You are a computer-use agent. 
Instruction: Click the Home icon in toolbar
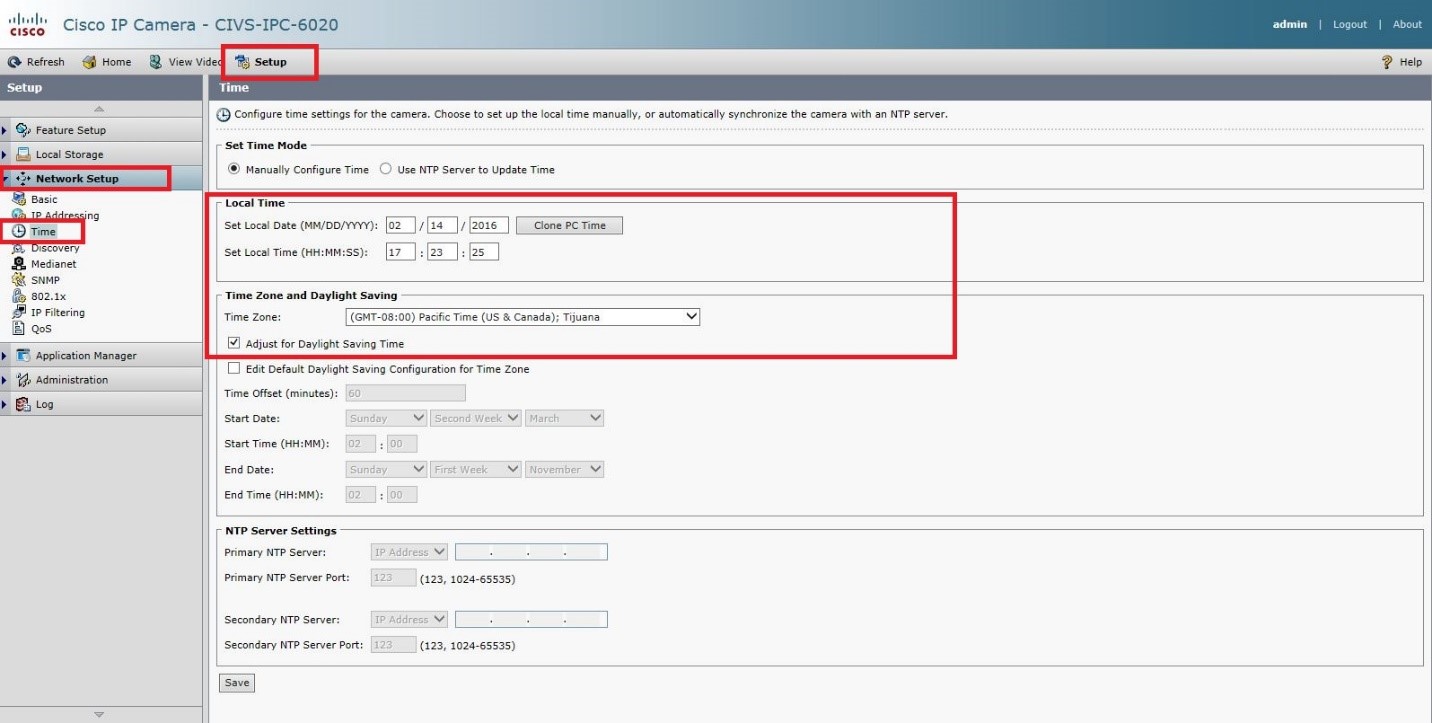[89, 62]
